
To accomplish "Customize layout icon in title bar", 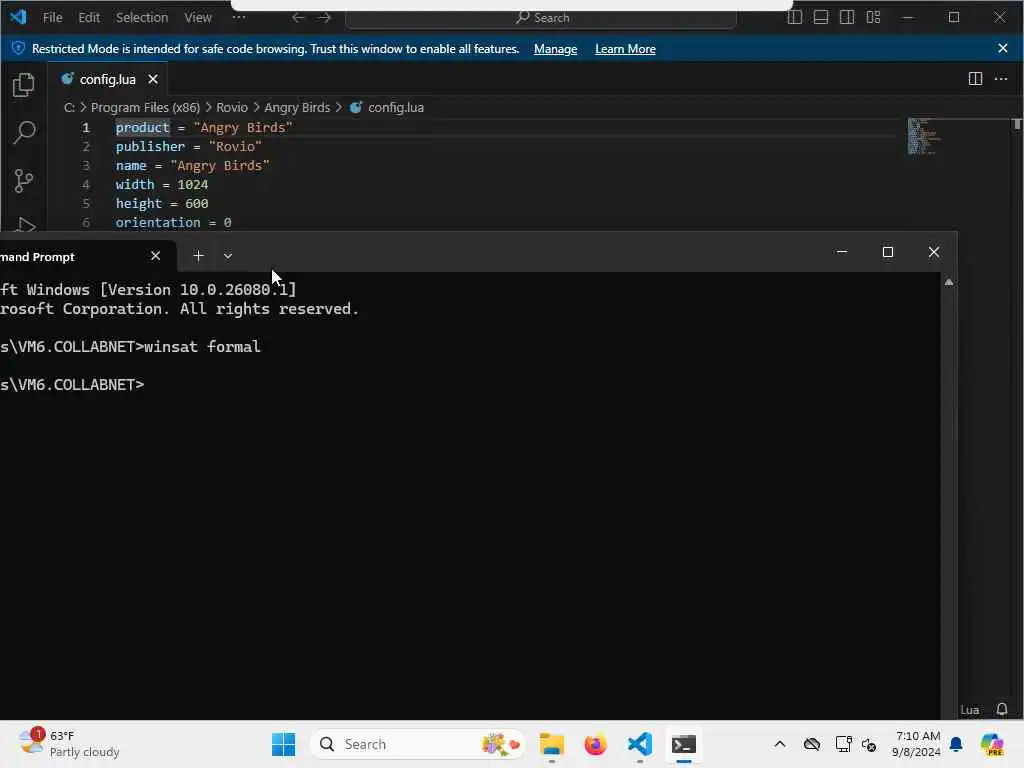I will point(873,18).
